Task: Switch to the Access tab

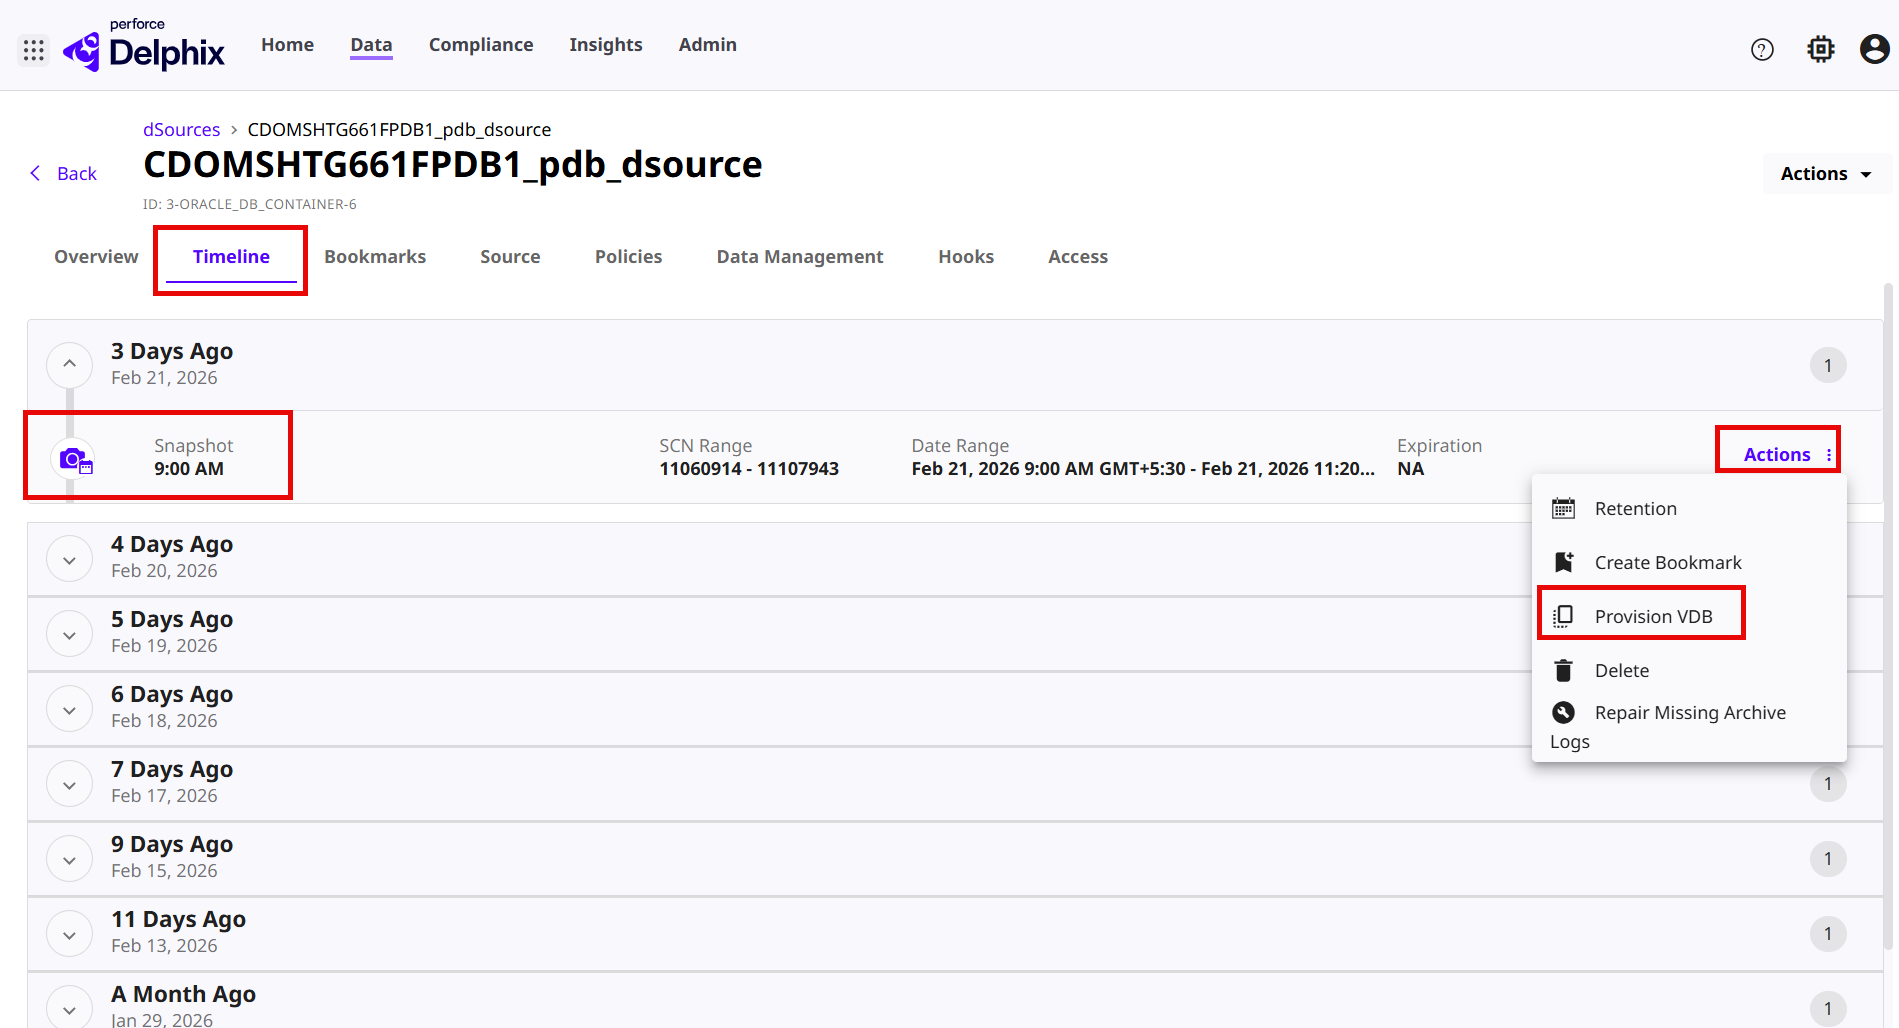Action: pyautogui.click(x=1078, y=257)
